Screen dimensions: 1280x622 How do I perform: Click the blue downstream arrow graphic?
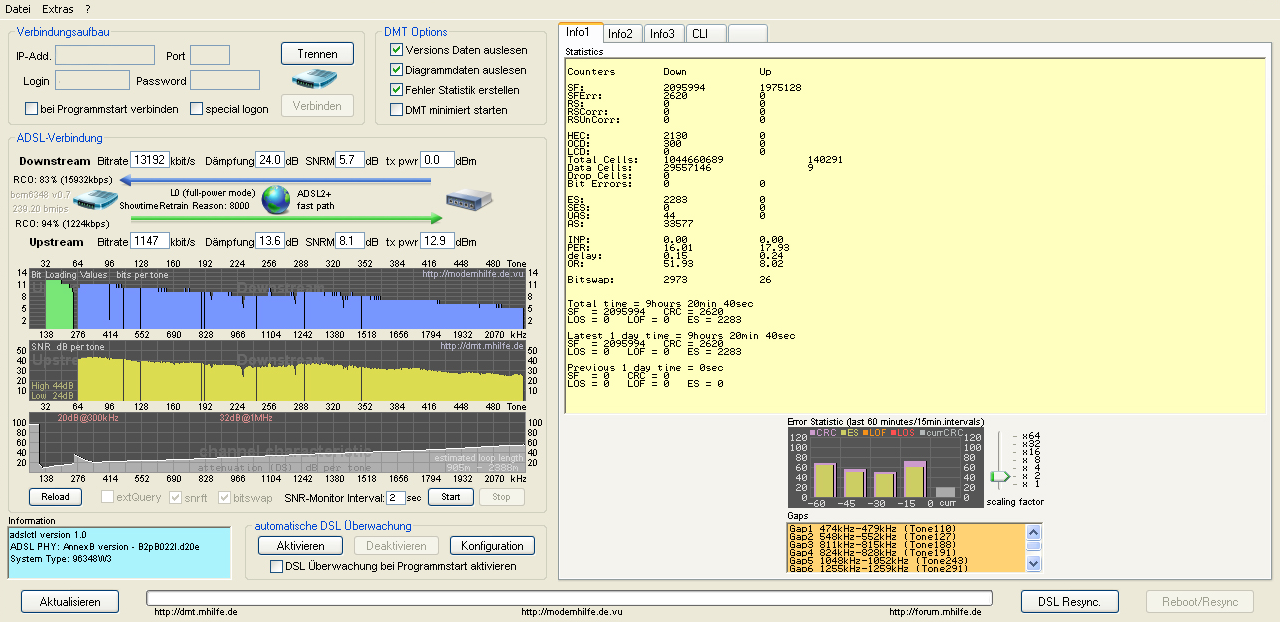point(275,181)
